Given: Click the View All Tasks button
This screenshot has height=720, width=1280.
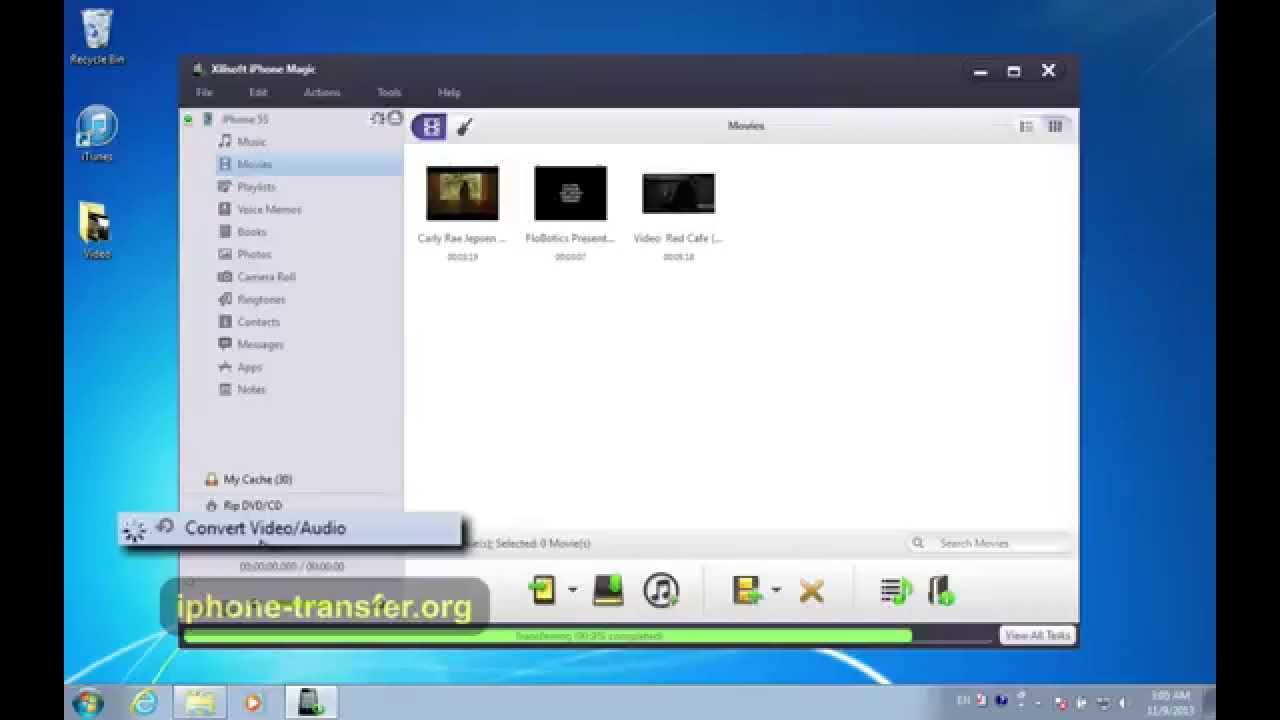Looking at the screenshot, I should tap(1038, 635).
